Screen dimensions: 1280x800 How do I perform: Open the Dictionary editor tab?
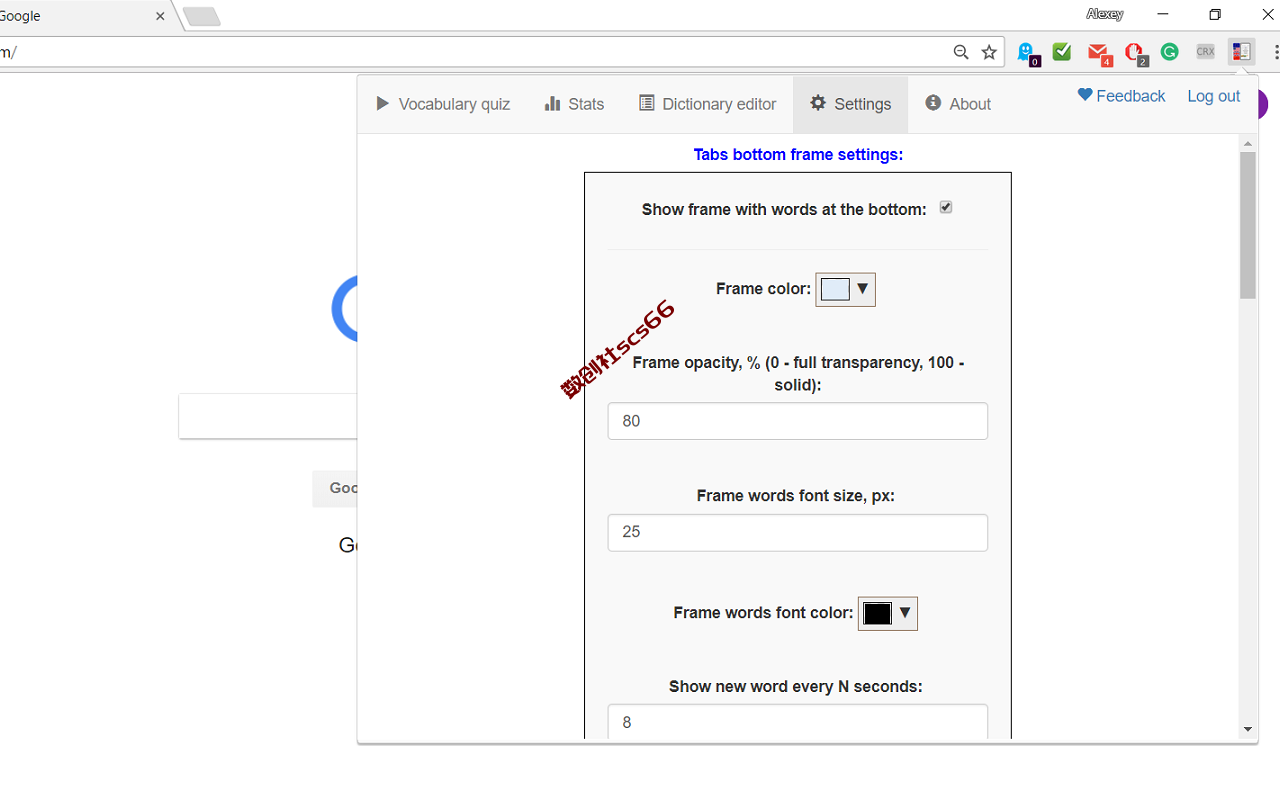click(708, 104)
